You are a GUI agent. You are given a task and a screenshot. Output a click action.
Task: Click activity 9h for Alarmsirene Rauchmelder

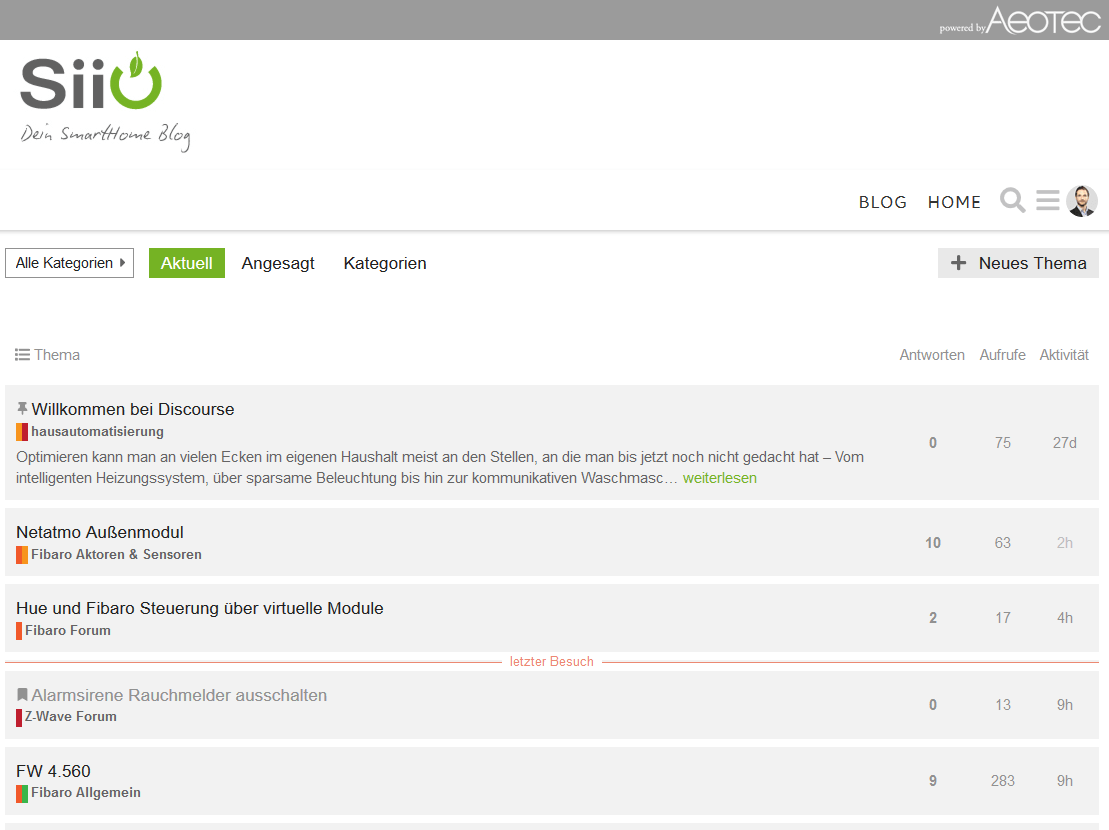[1064, 705]
